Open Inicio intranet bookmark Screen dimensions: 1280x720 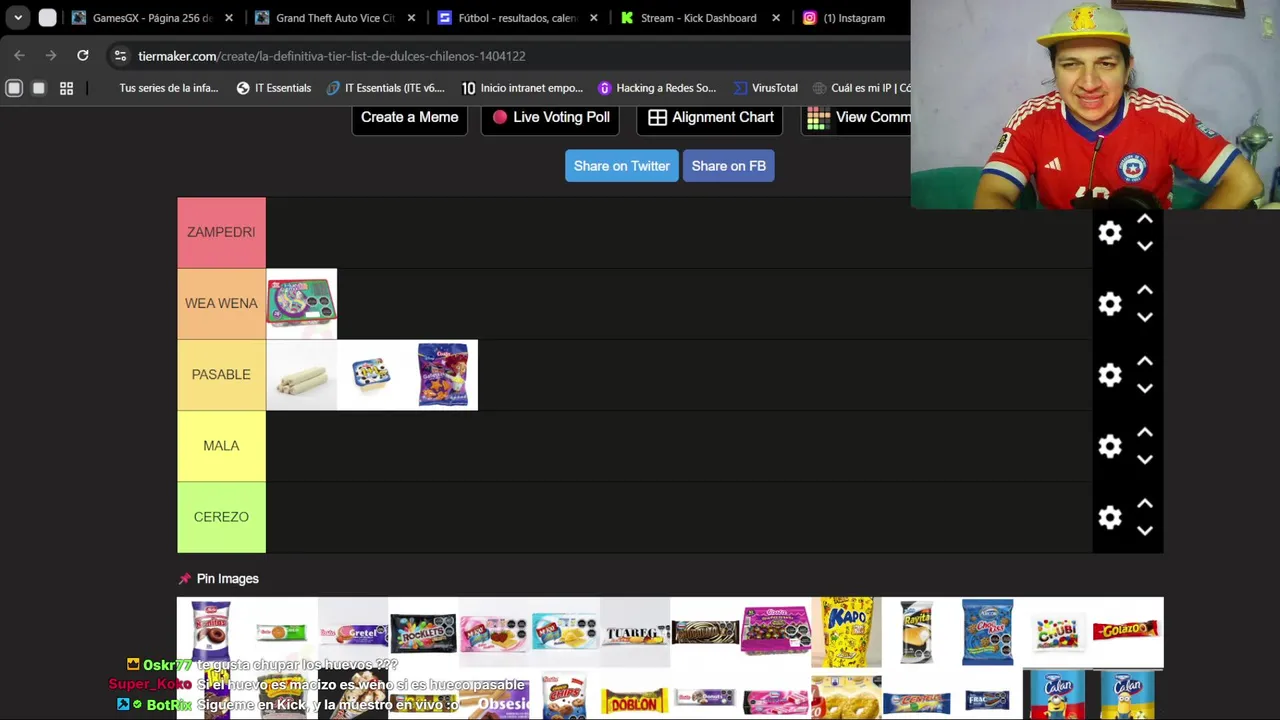click(521, 88)
